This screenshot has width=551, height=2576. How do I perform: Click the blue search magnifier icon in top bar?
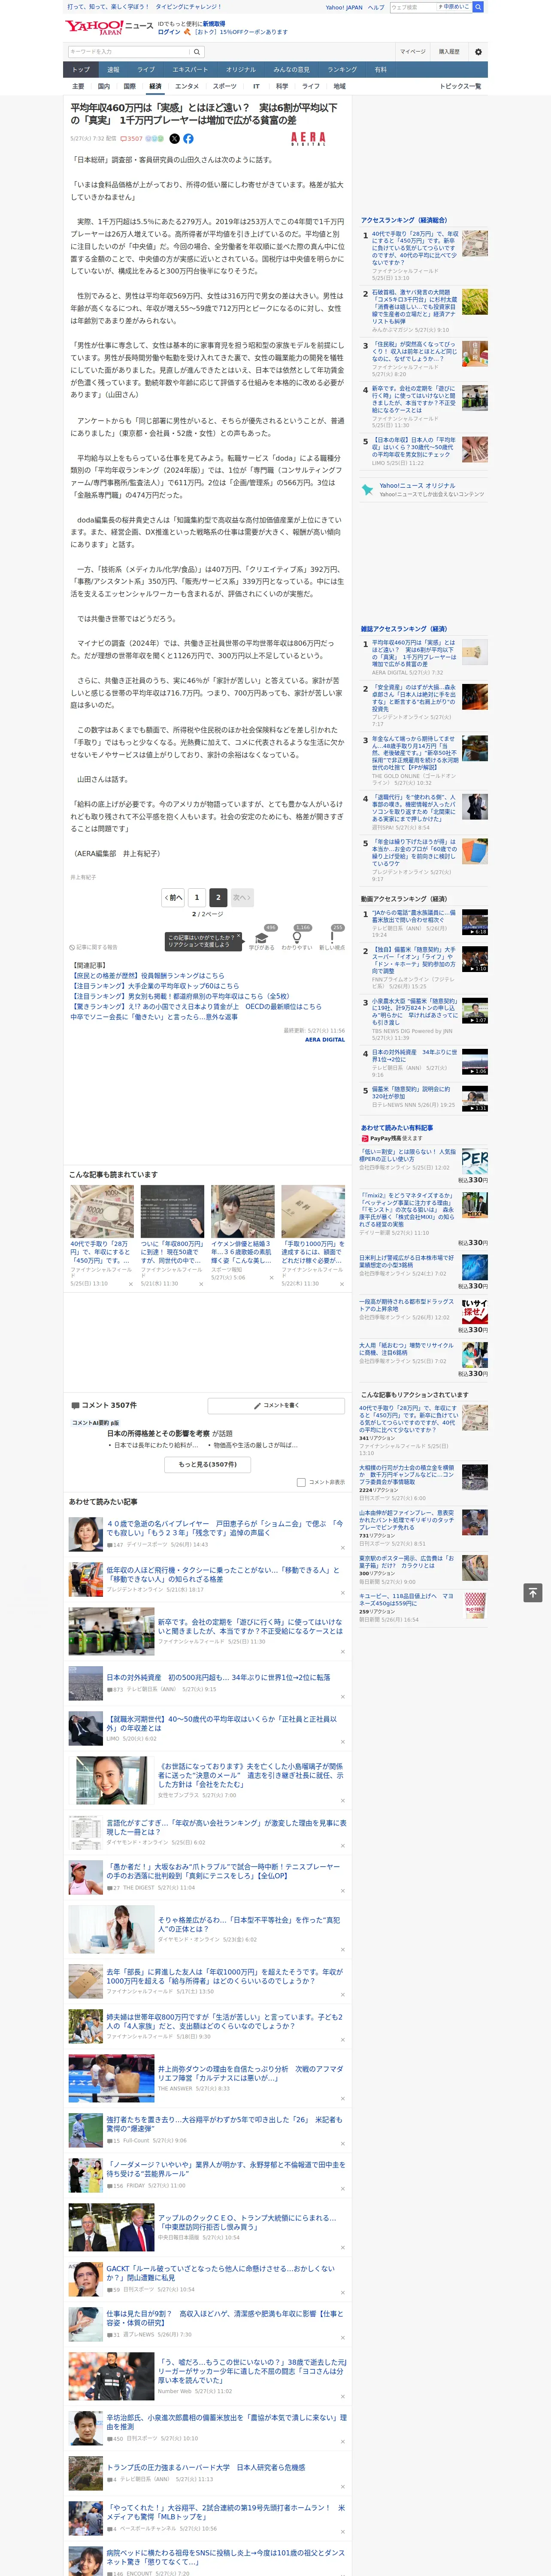pos(478,7)
